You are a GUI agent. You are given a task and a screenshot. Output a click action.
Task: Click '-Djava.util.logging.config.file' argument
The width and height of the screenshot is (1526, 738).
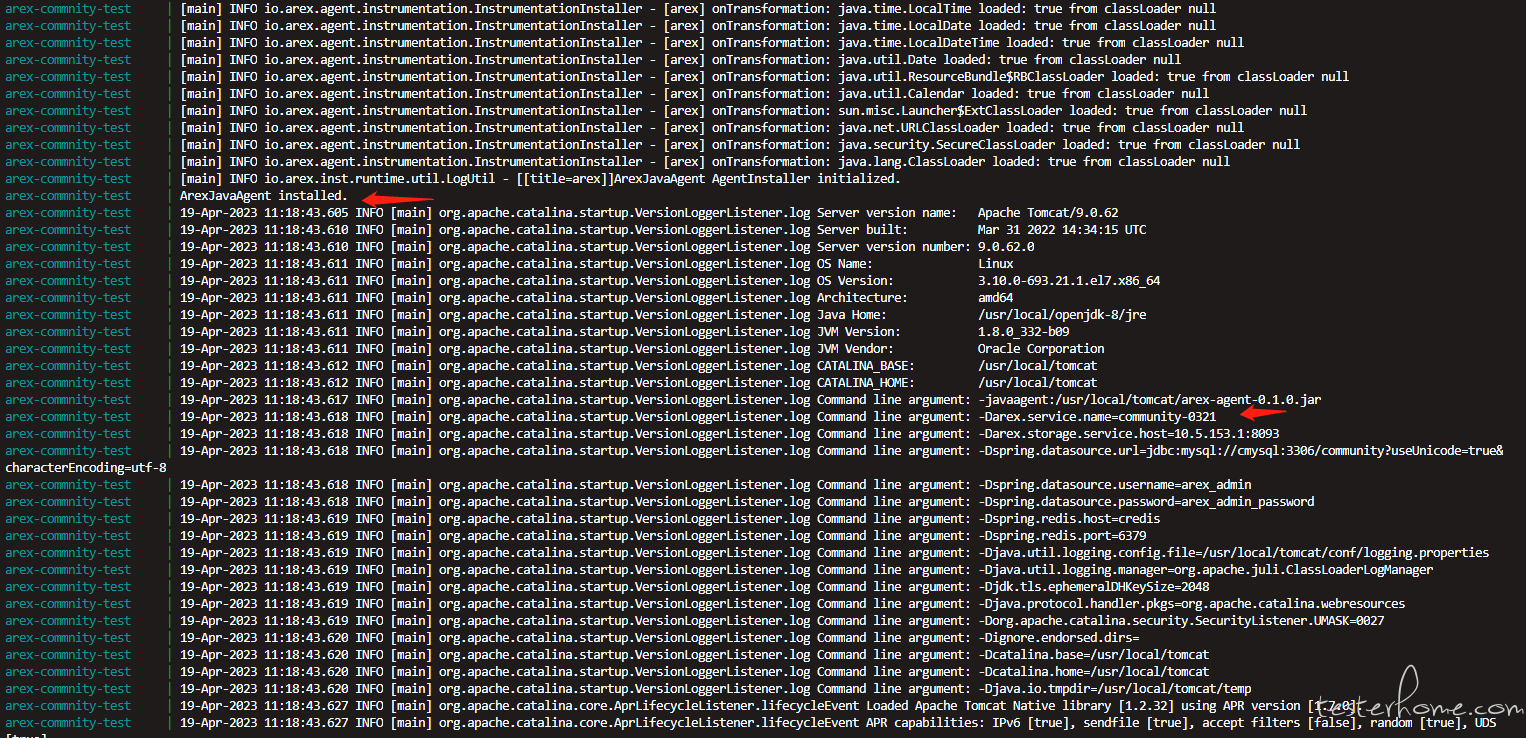click(x=1234, y=552)
